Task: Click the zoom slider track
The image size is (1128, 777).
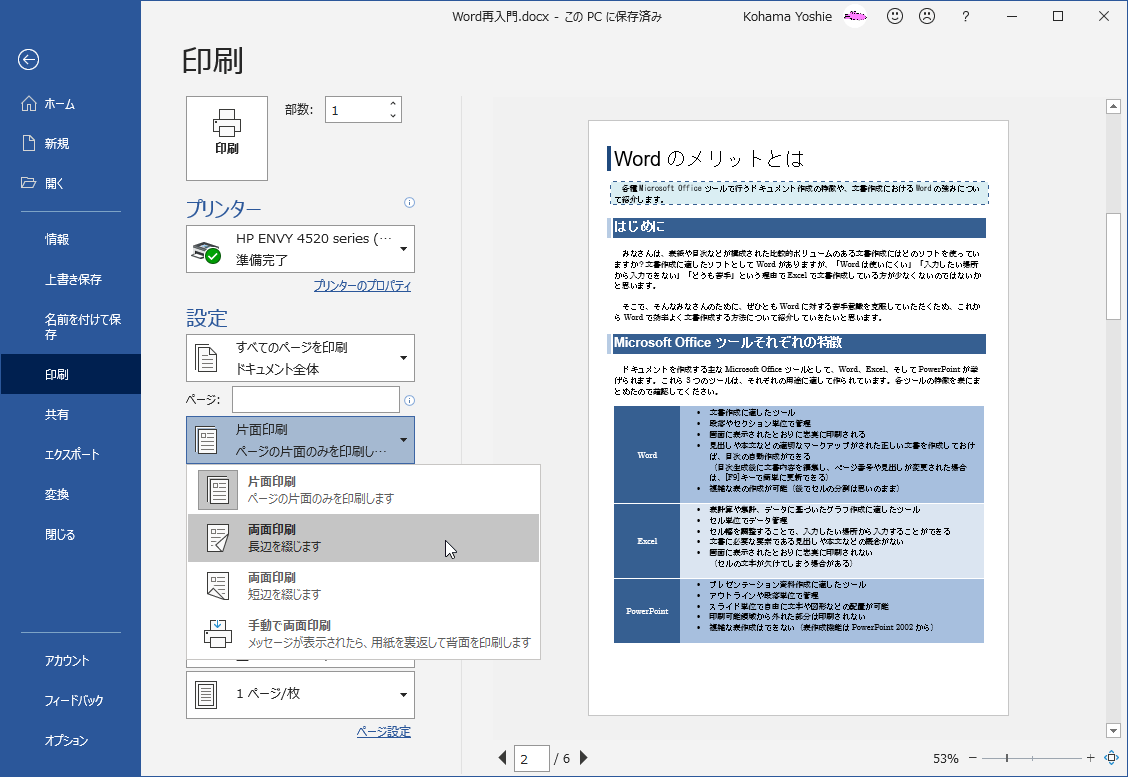Action: click(x=1032, y=758)
